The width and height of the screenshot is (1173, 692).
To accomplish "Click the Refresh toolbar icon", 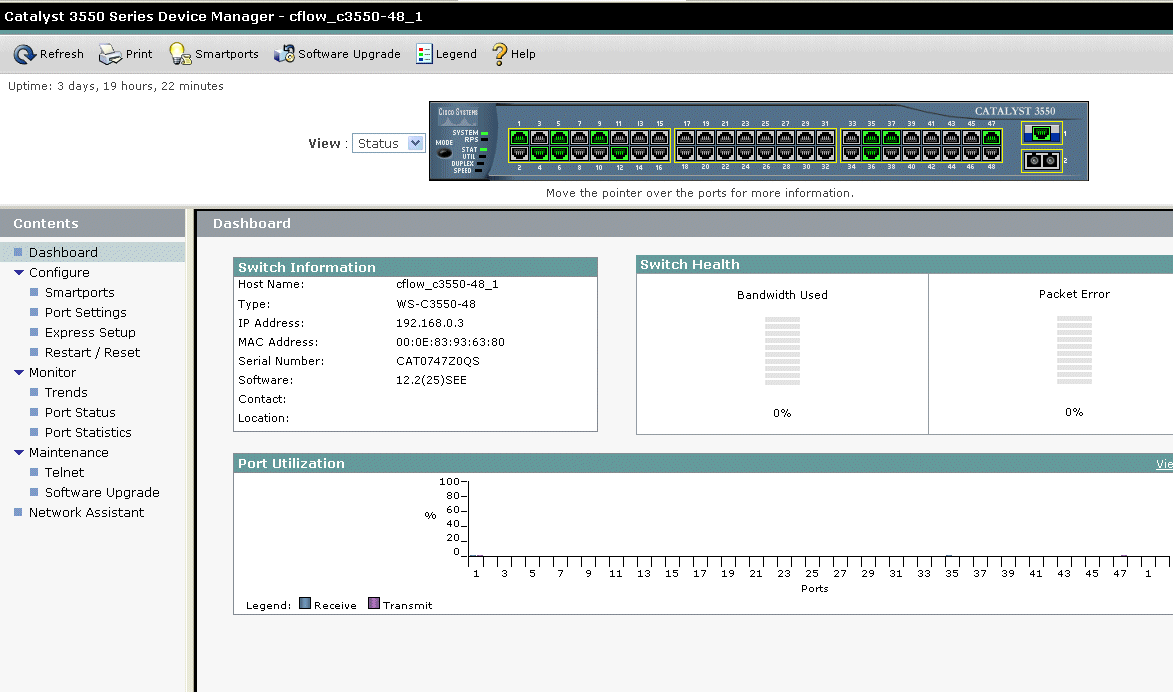I will tap(25, 54).
